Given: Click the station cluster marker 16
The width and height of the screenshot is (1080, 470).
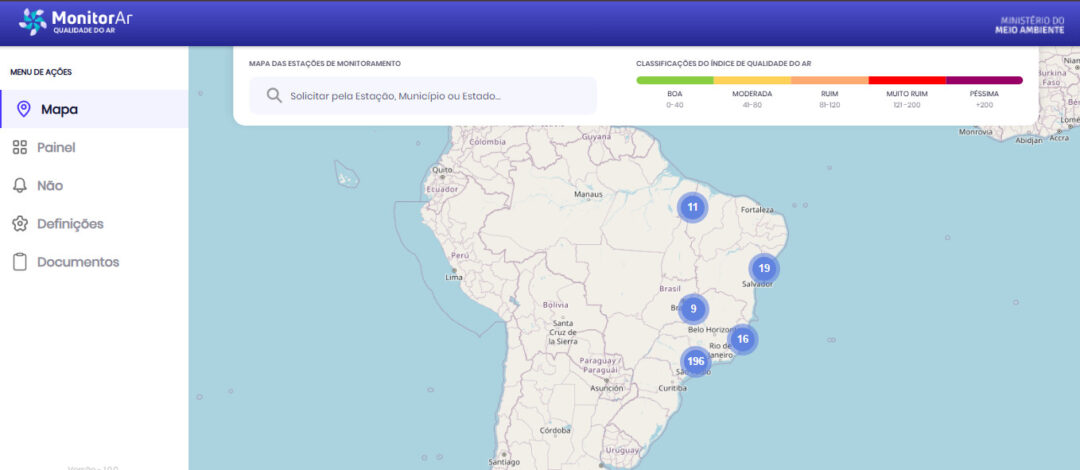Looking at the screenshot, I should coord(742,339).
